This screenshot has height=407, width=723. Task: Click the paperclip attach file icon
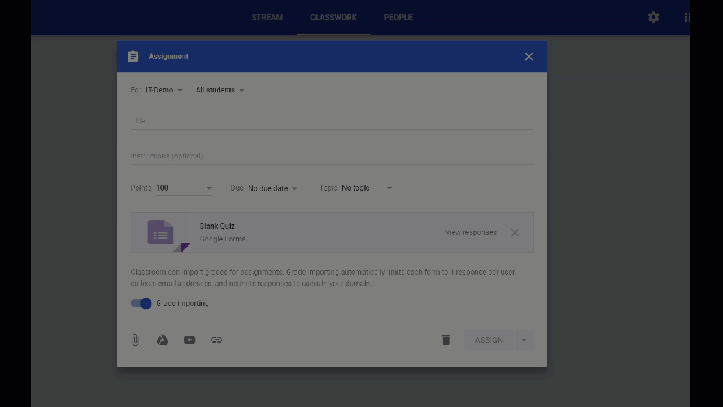click(135, 340)
